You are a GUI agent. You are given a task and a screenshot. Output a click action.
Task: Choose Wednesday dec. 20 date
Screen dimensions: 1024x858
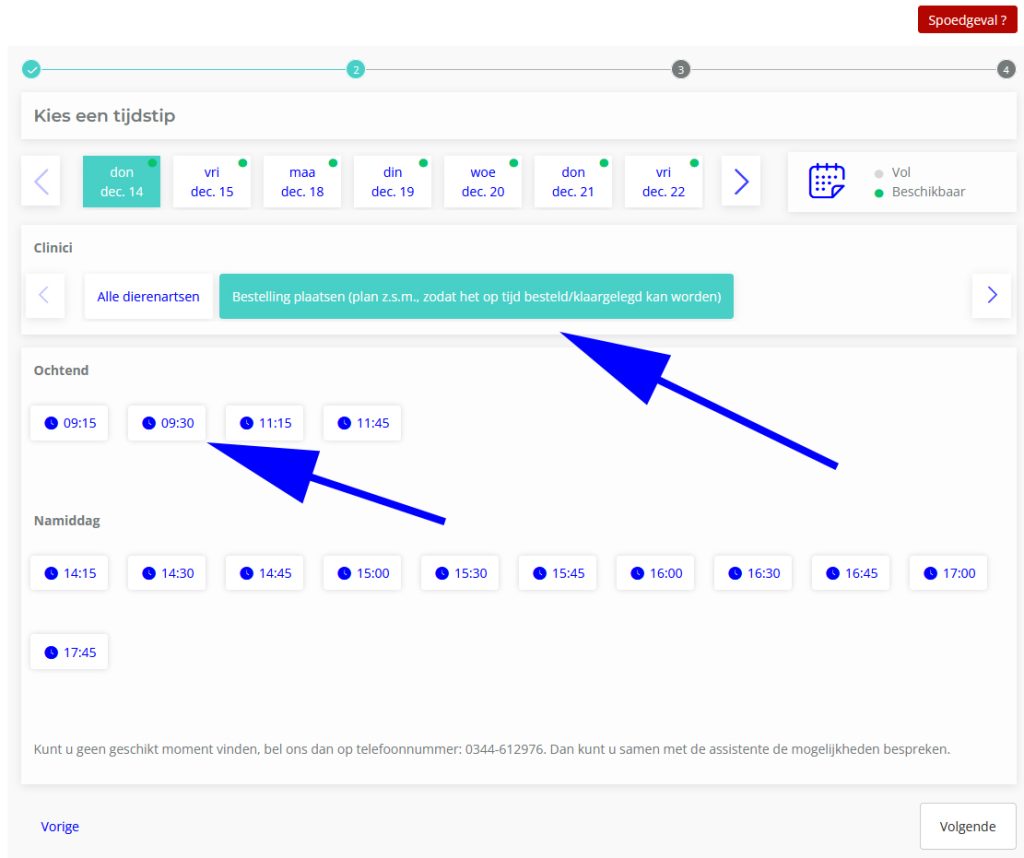pyautogui.click(x=483, y=182)
